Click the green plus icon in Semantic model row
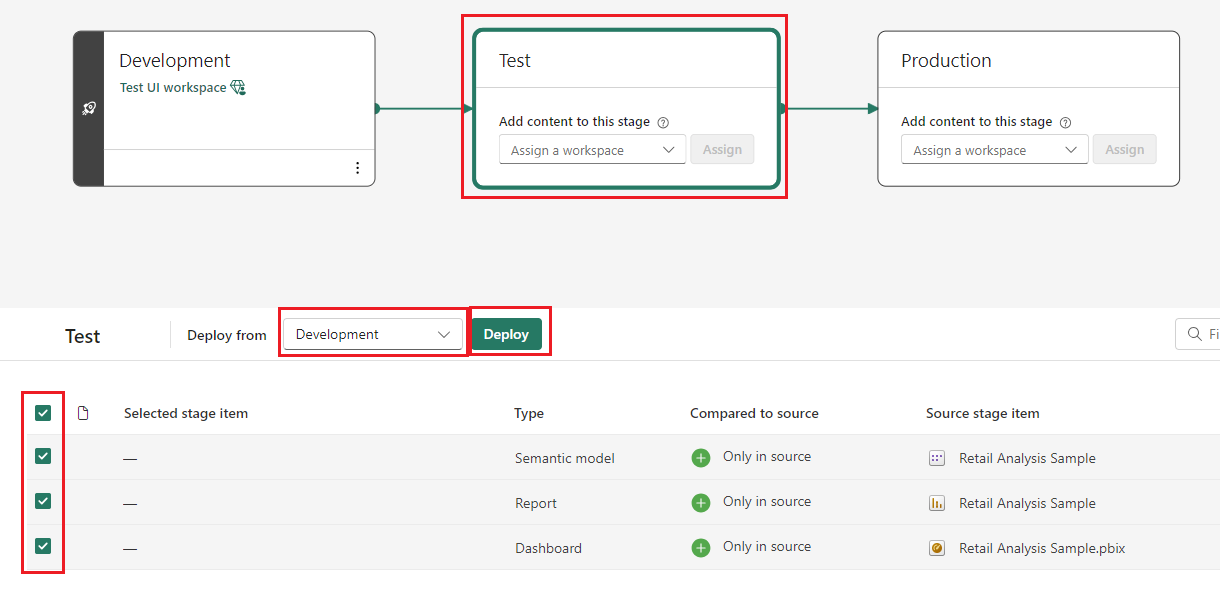 701,458
